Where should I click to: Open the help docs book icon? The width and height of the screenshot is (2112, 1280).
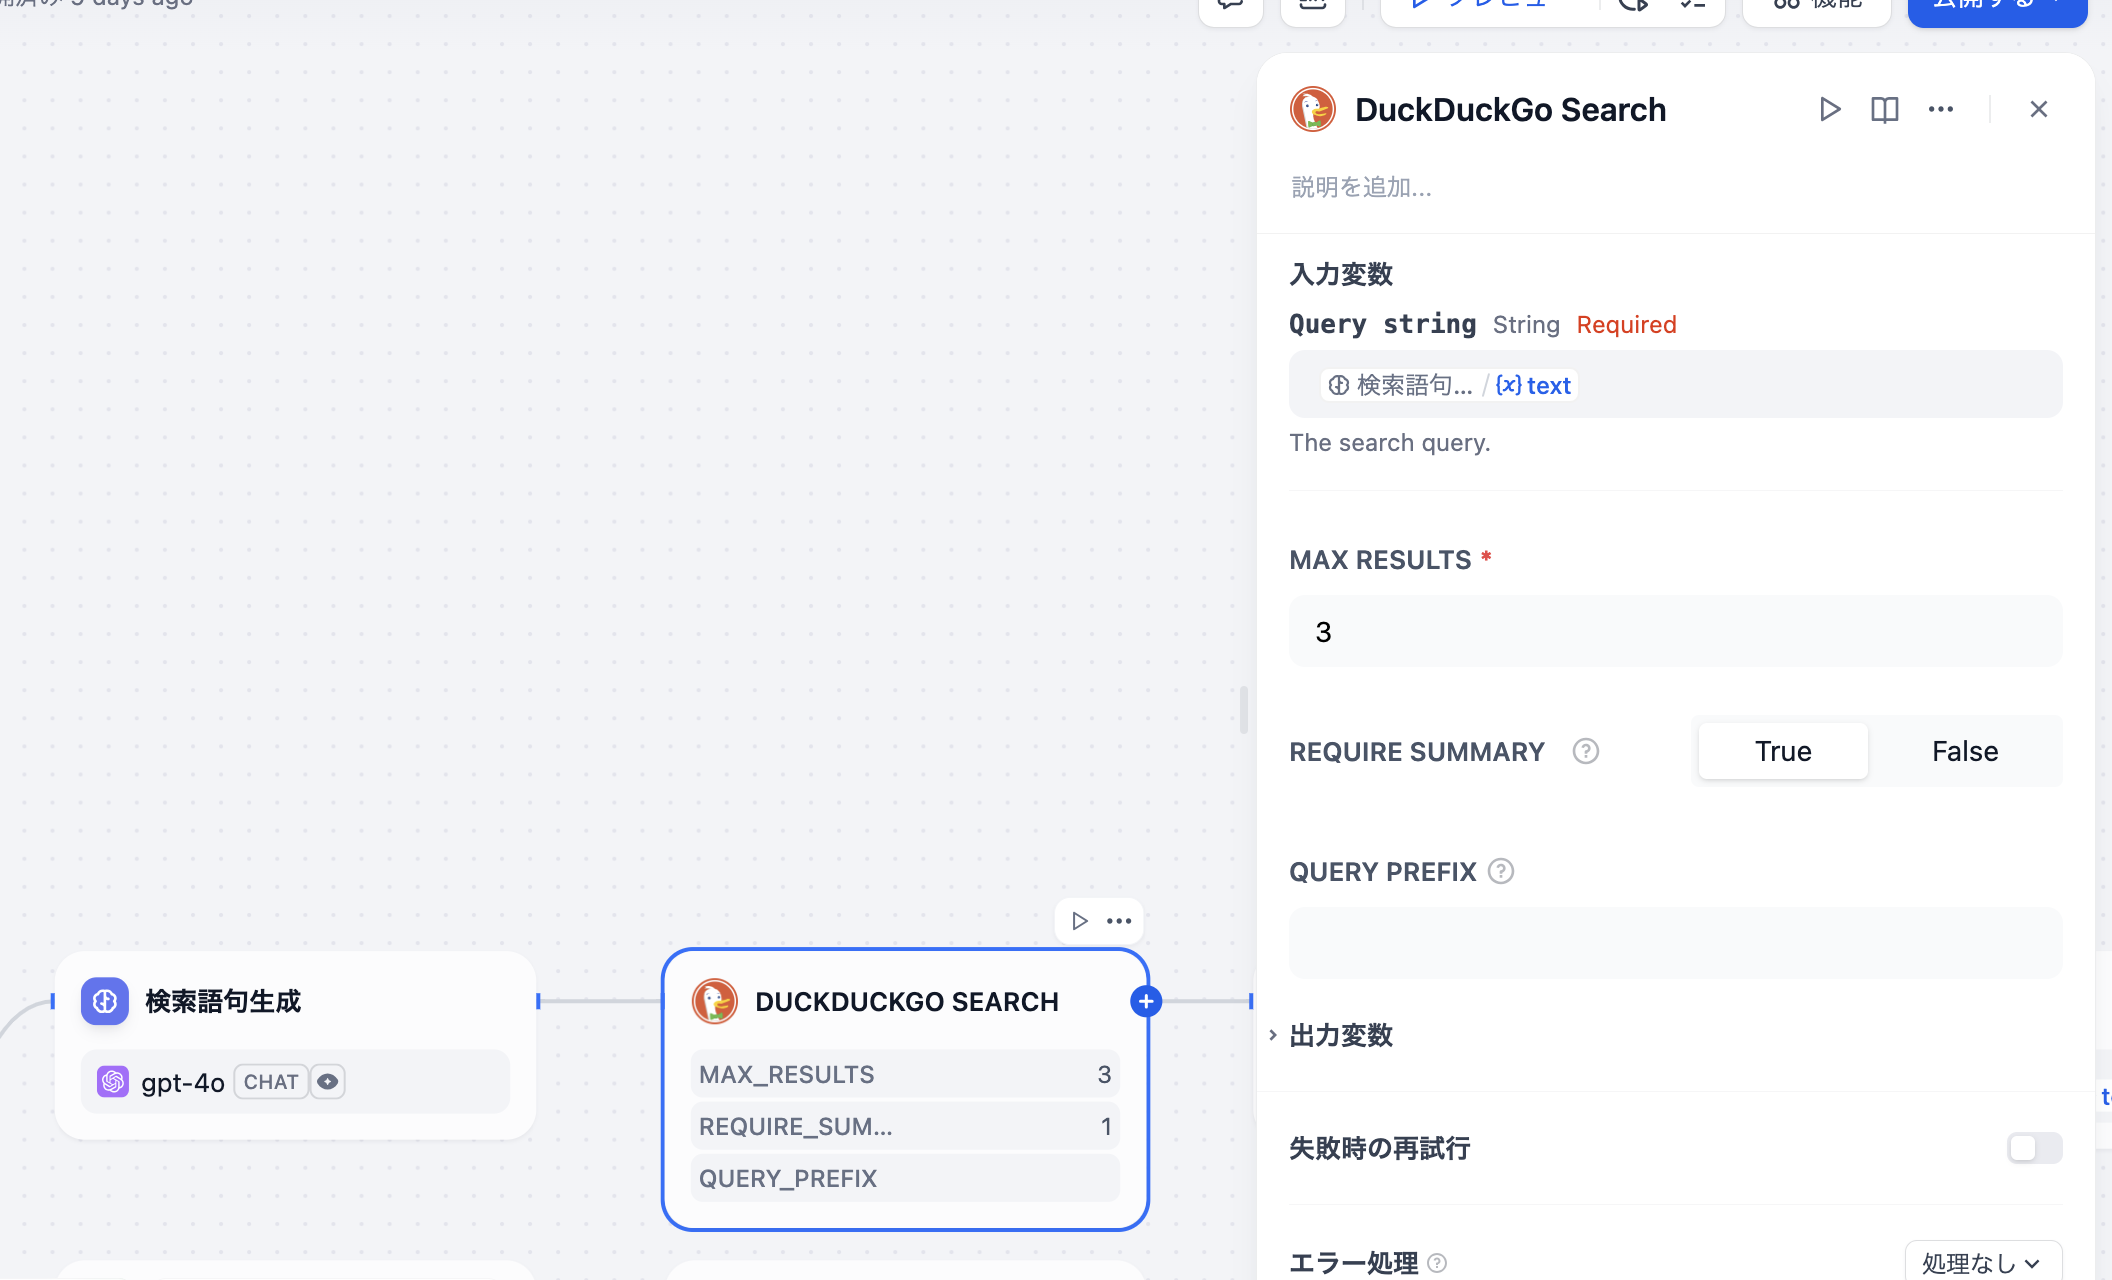[1884, 109]
